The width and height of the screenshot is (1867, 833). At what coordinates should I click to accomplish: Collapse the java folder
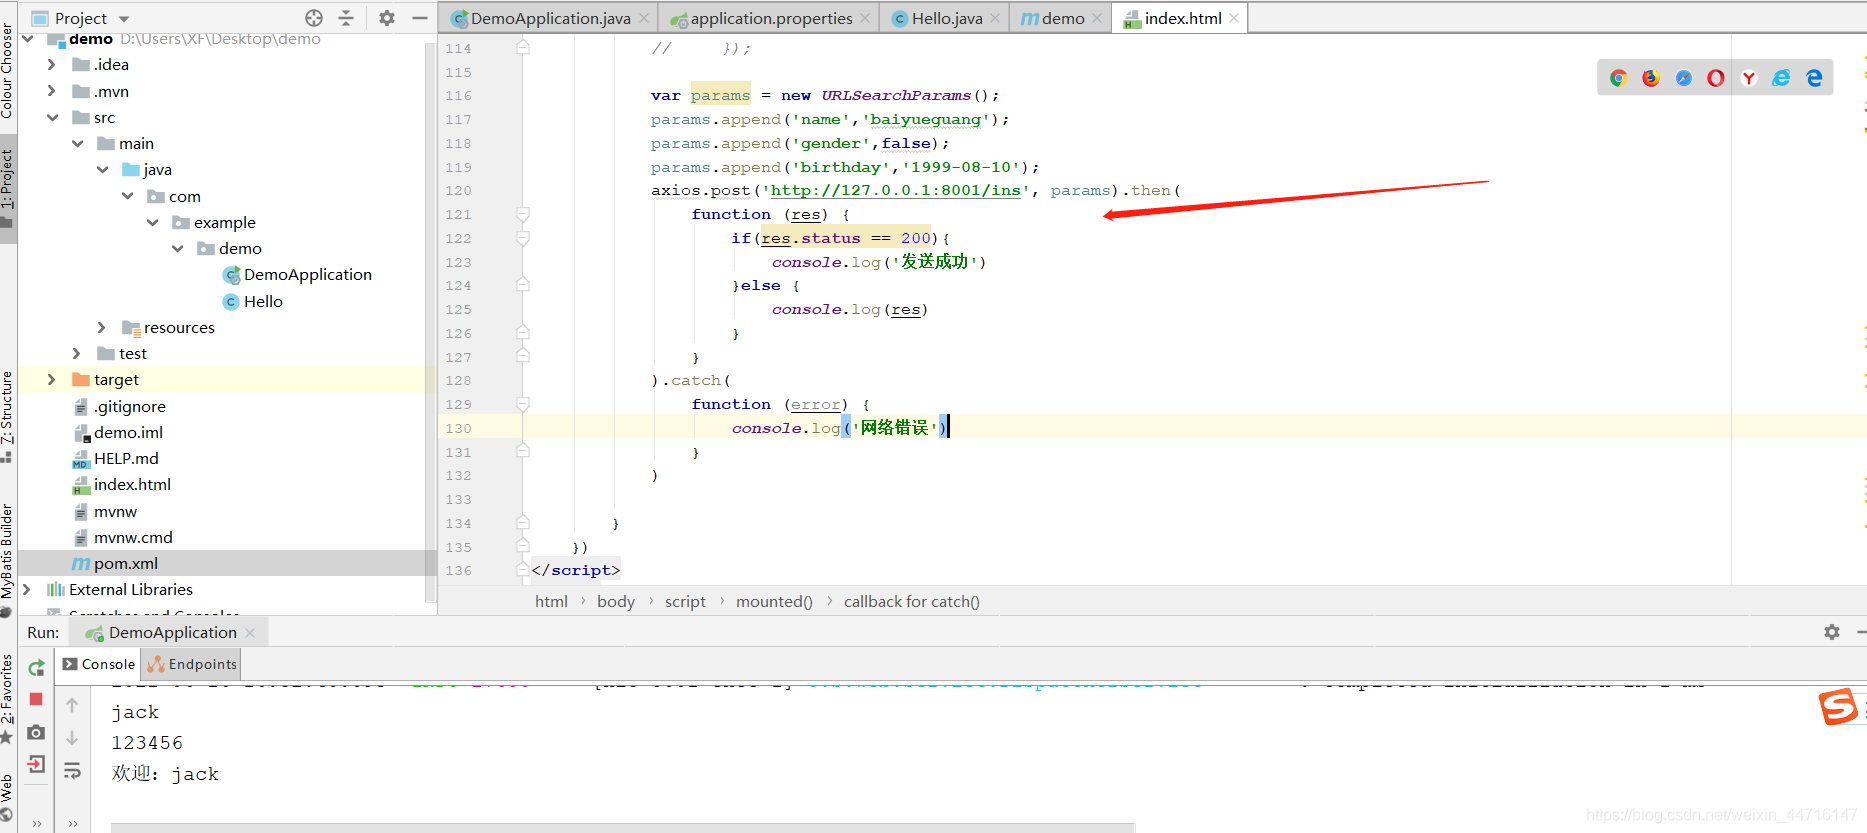click(x=102, y=169)
